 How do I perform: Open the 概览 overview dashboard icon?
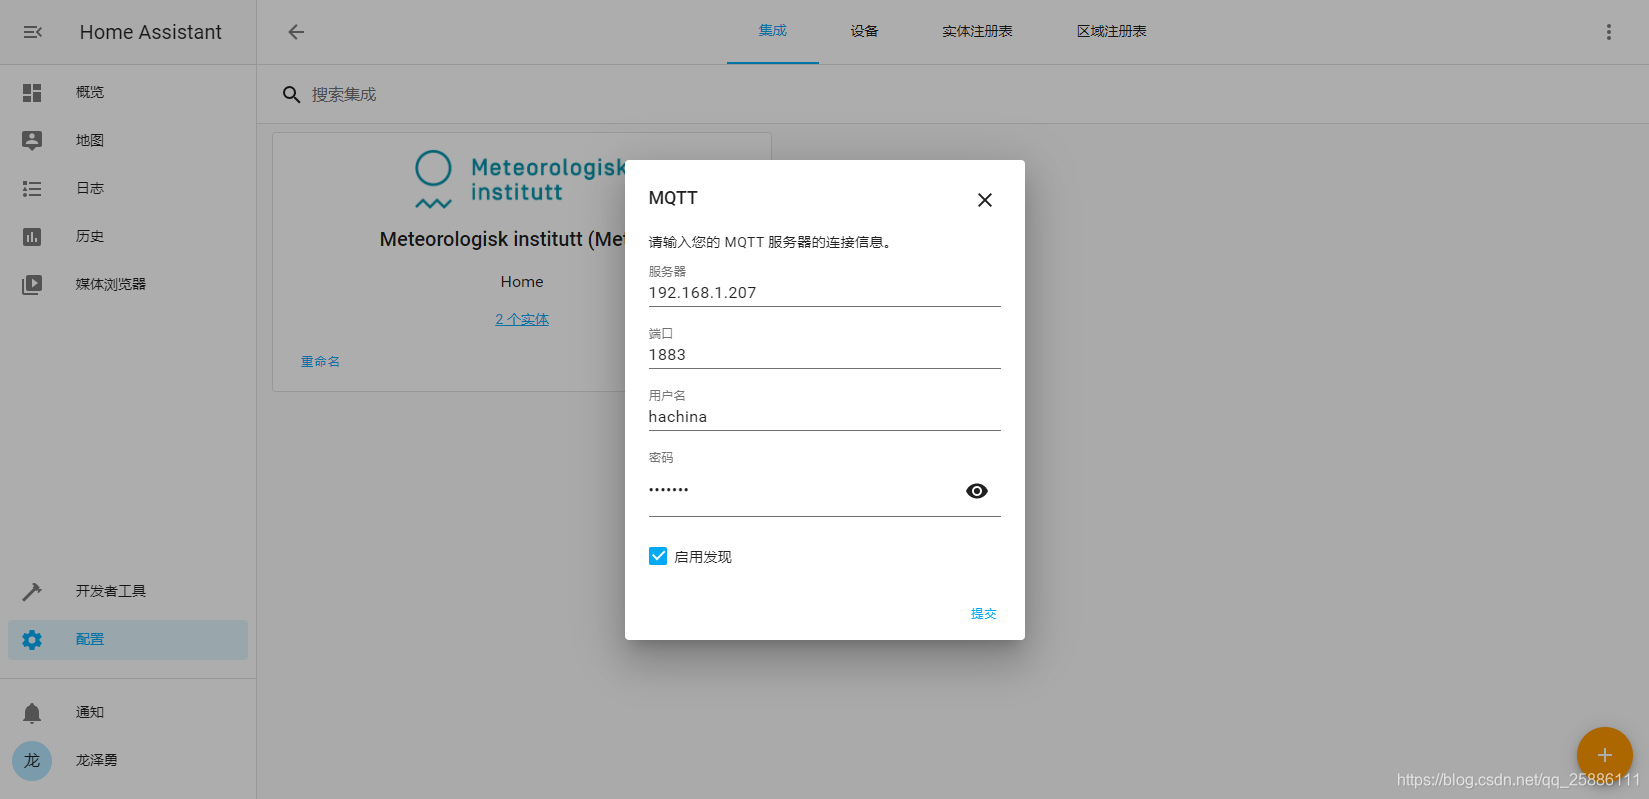pyautogui.click(x=32, y=93)
